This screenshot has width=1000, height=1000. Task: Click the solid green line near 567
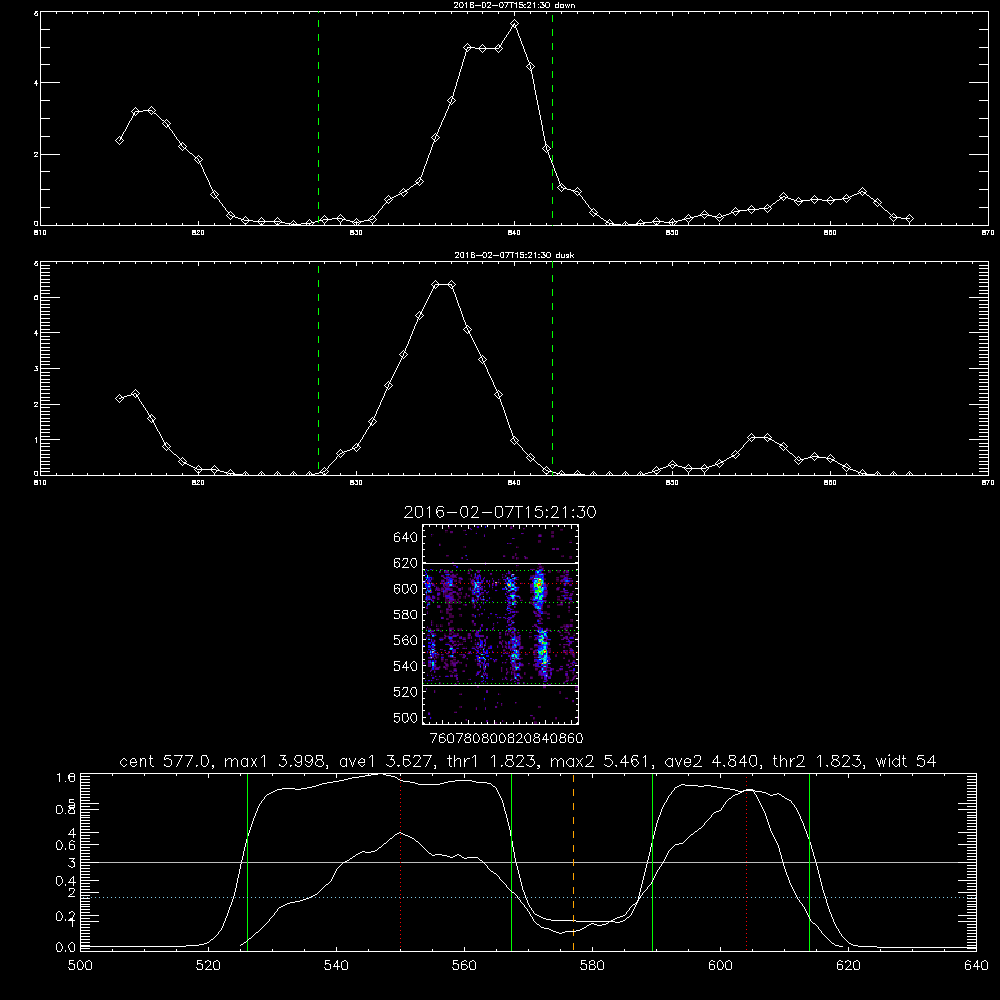511,861
